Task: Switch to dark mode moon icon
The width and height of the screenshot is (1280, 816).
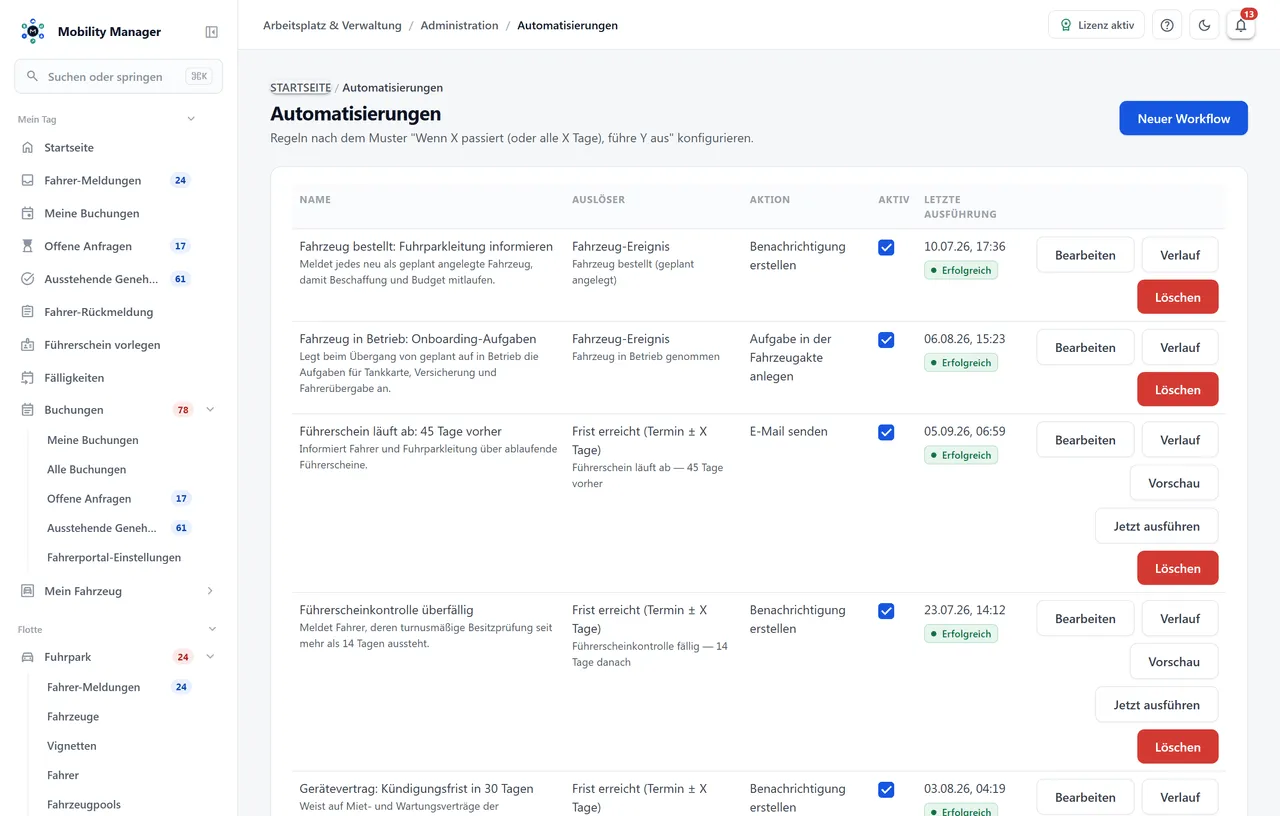Action: [1204, 25]
